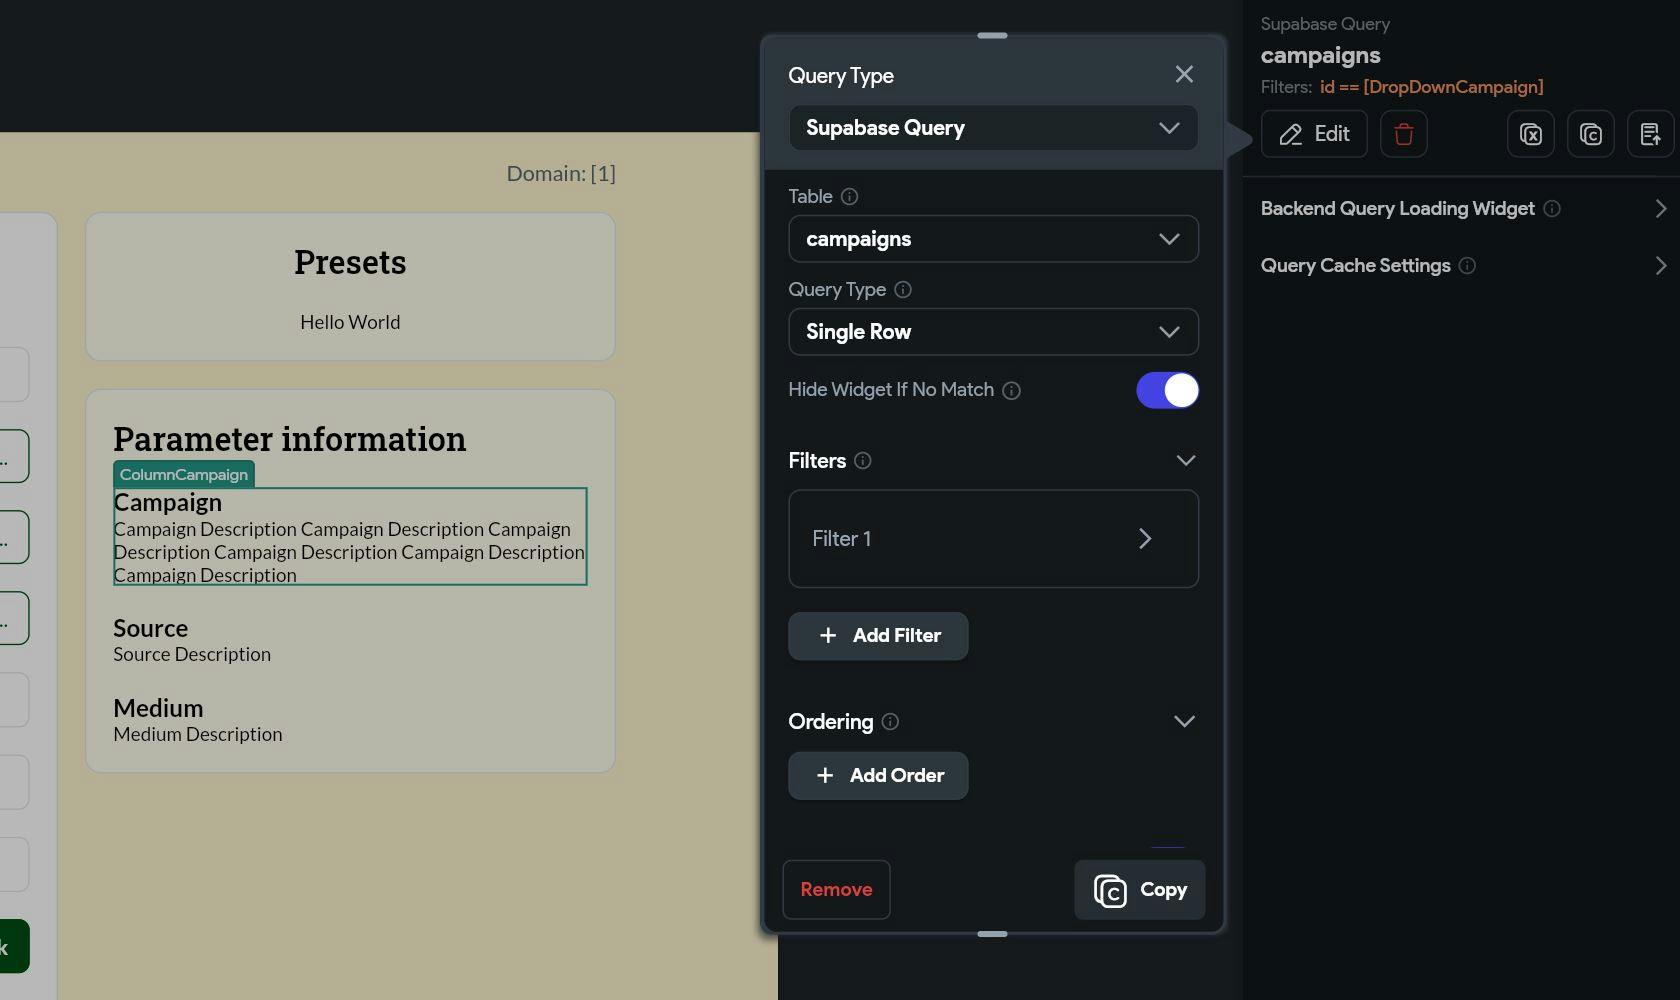Click the copy query icon beside delete
The width and height of the screenshot is (1680, 1000).
[x=1590, y=134]
